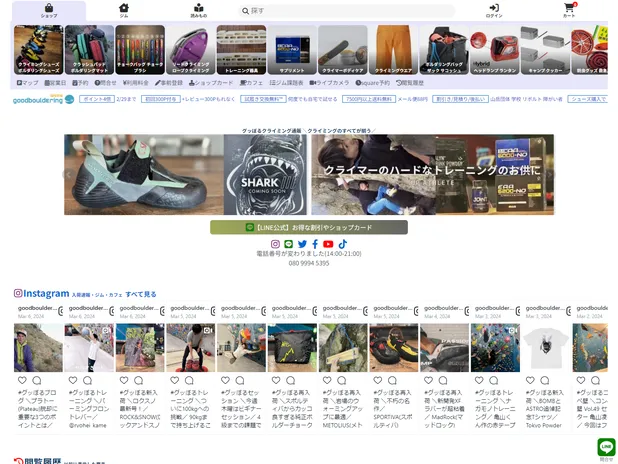Open the マップ map link
Image resolution: width=618 pixels, height=464 pixels.
(28, 83)
